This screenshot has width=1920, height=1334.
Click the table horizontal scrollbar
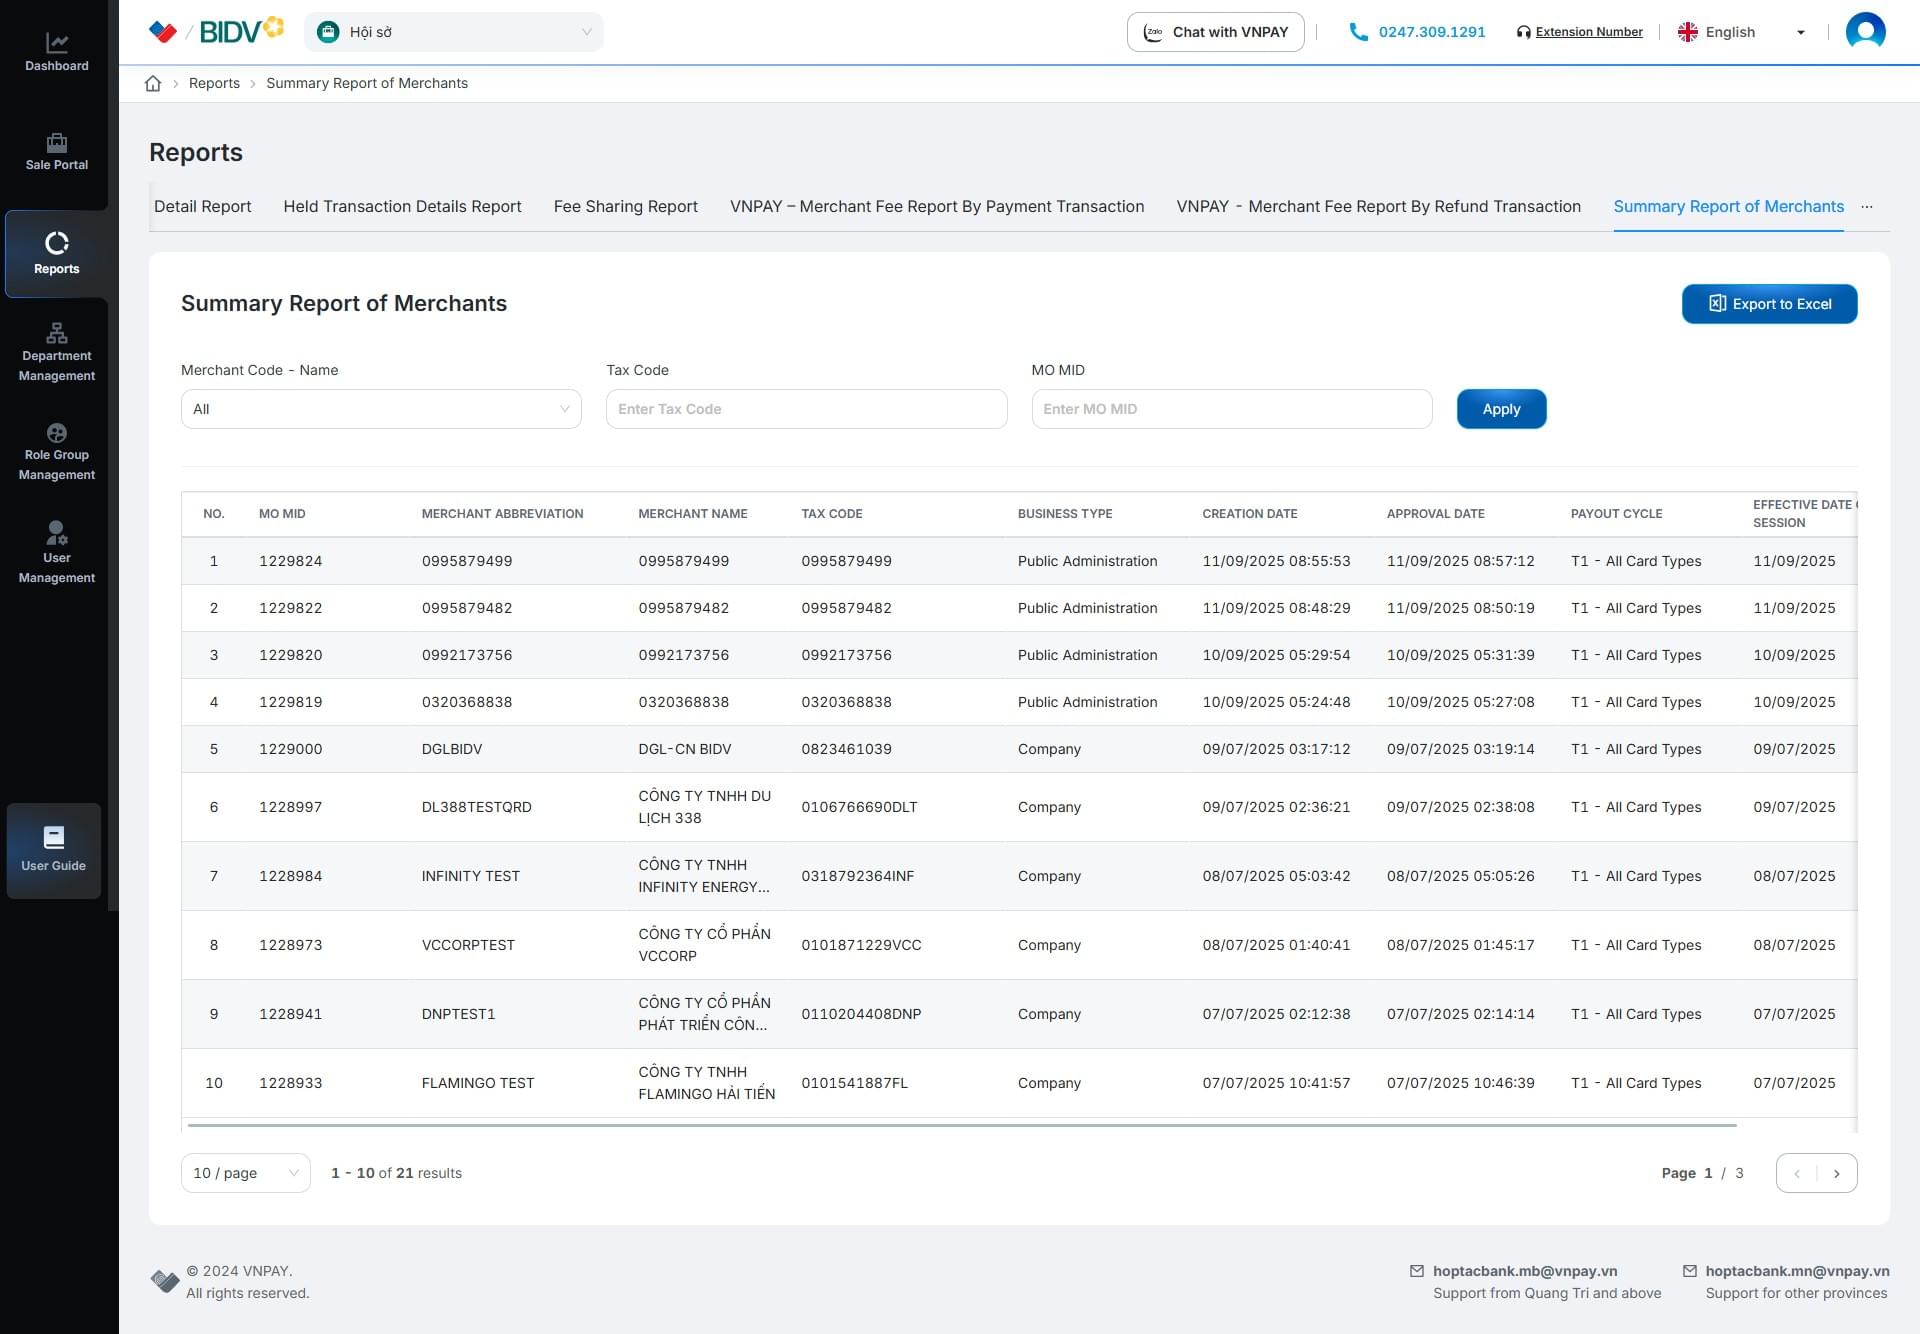point(960,1125)
